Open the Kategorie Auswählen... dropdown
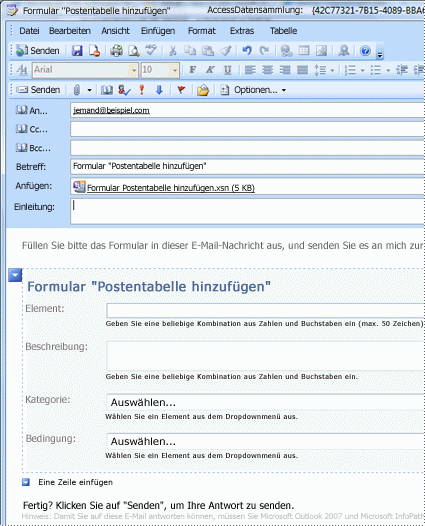The image size is (425, 526). [x=265, y=402]
